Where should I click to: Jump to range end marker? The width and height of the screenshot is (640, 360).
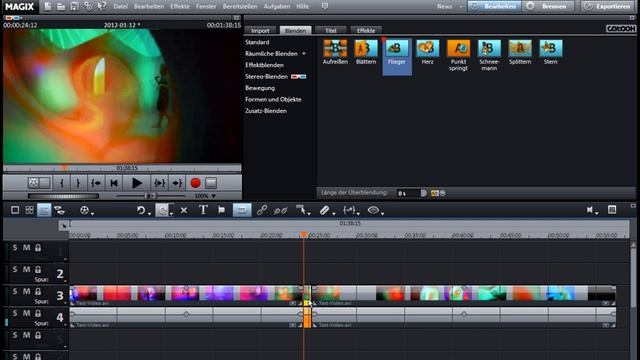[x=177, y=183]
